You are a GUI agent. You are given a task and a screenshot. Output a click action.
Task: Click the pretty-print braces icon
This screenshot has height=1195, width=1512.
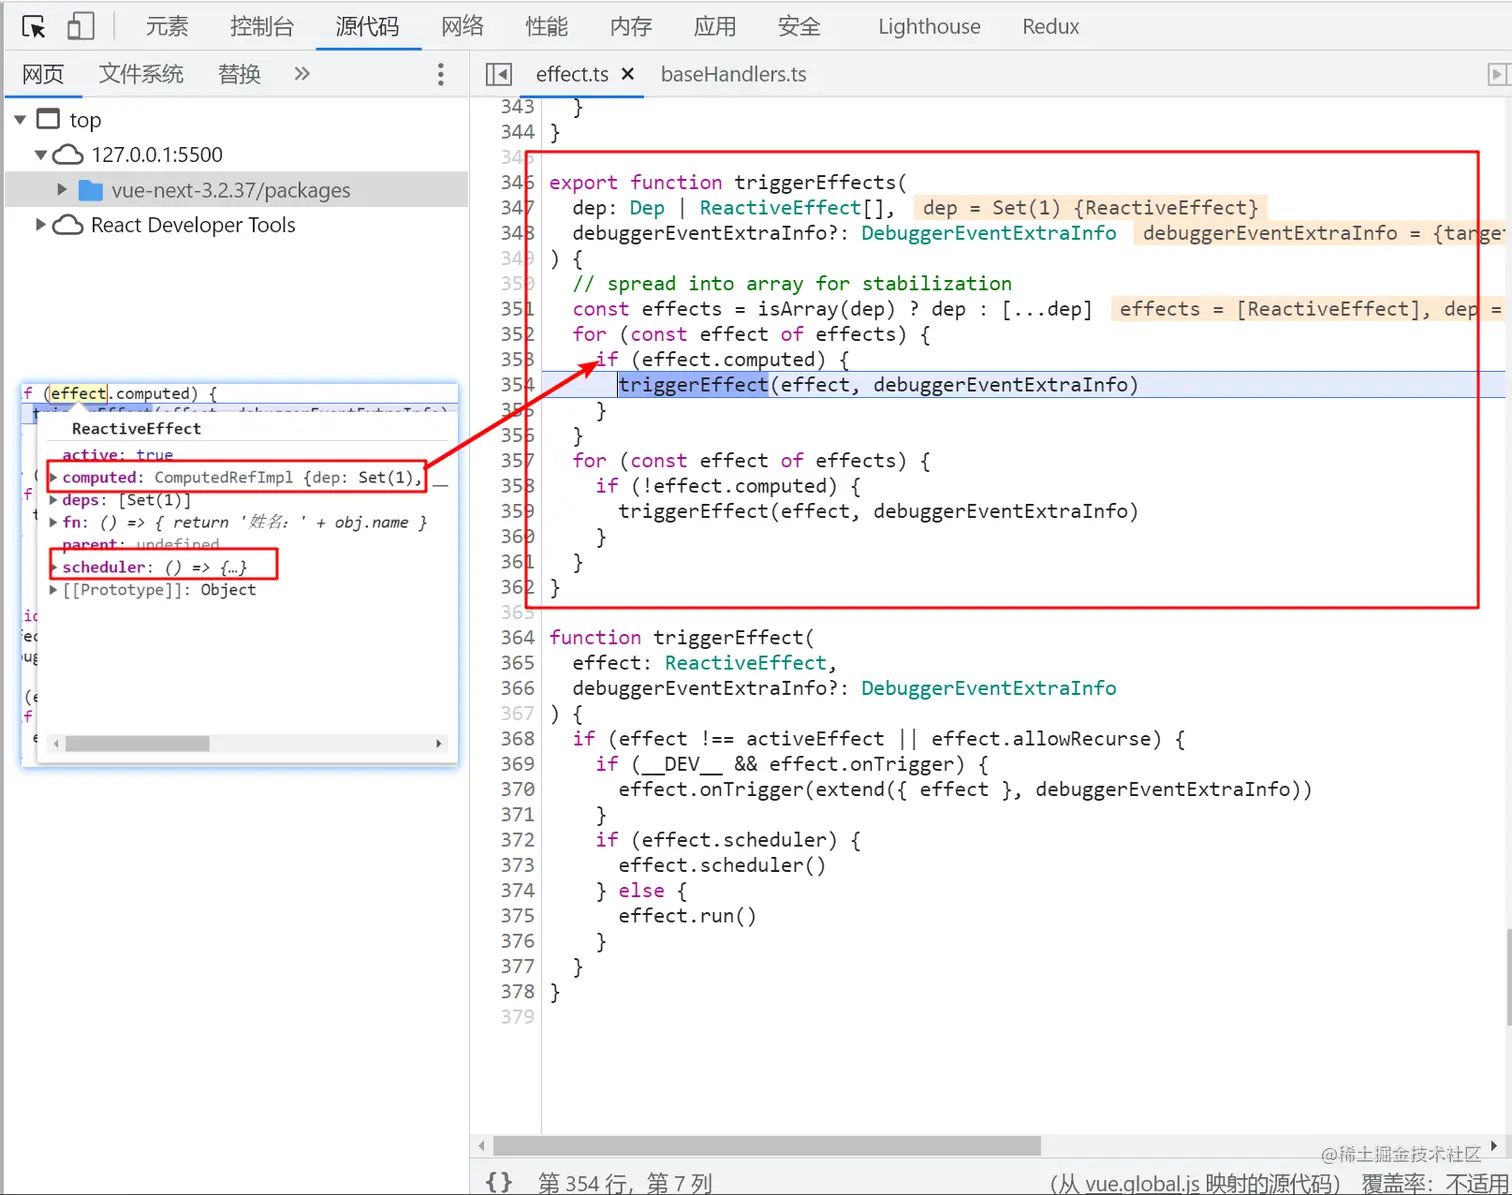[498, 1182]
